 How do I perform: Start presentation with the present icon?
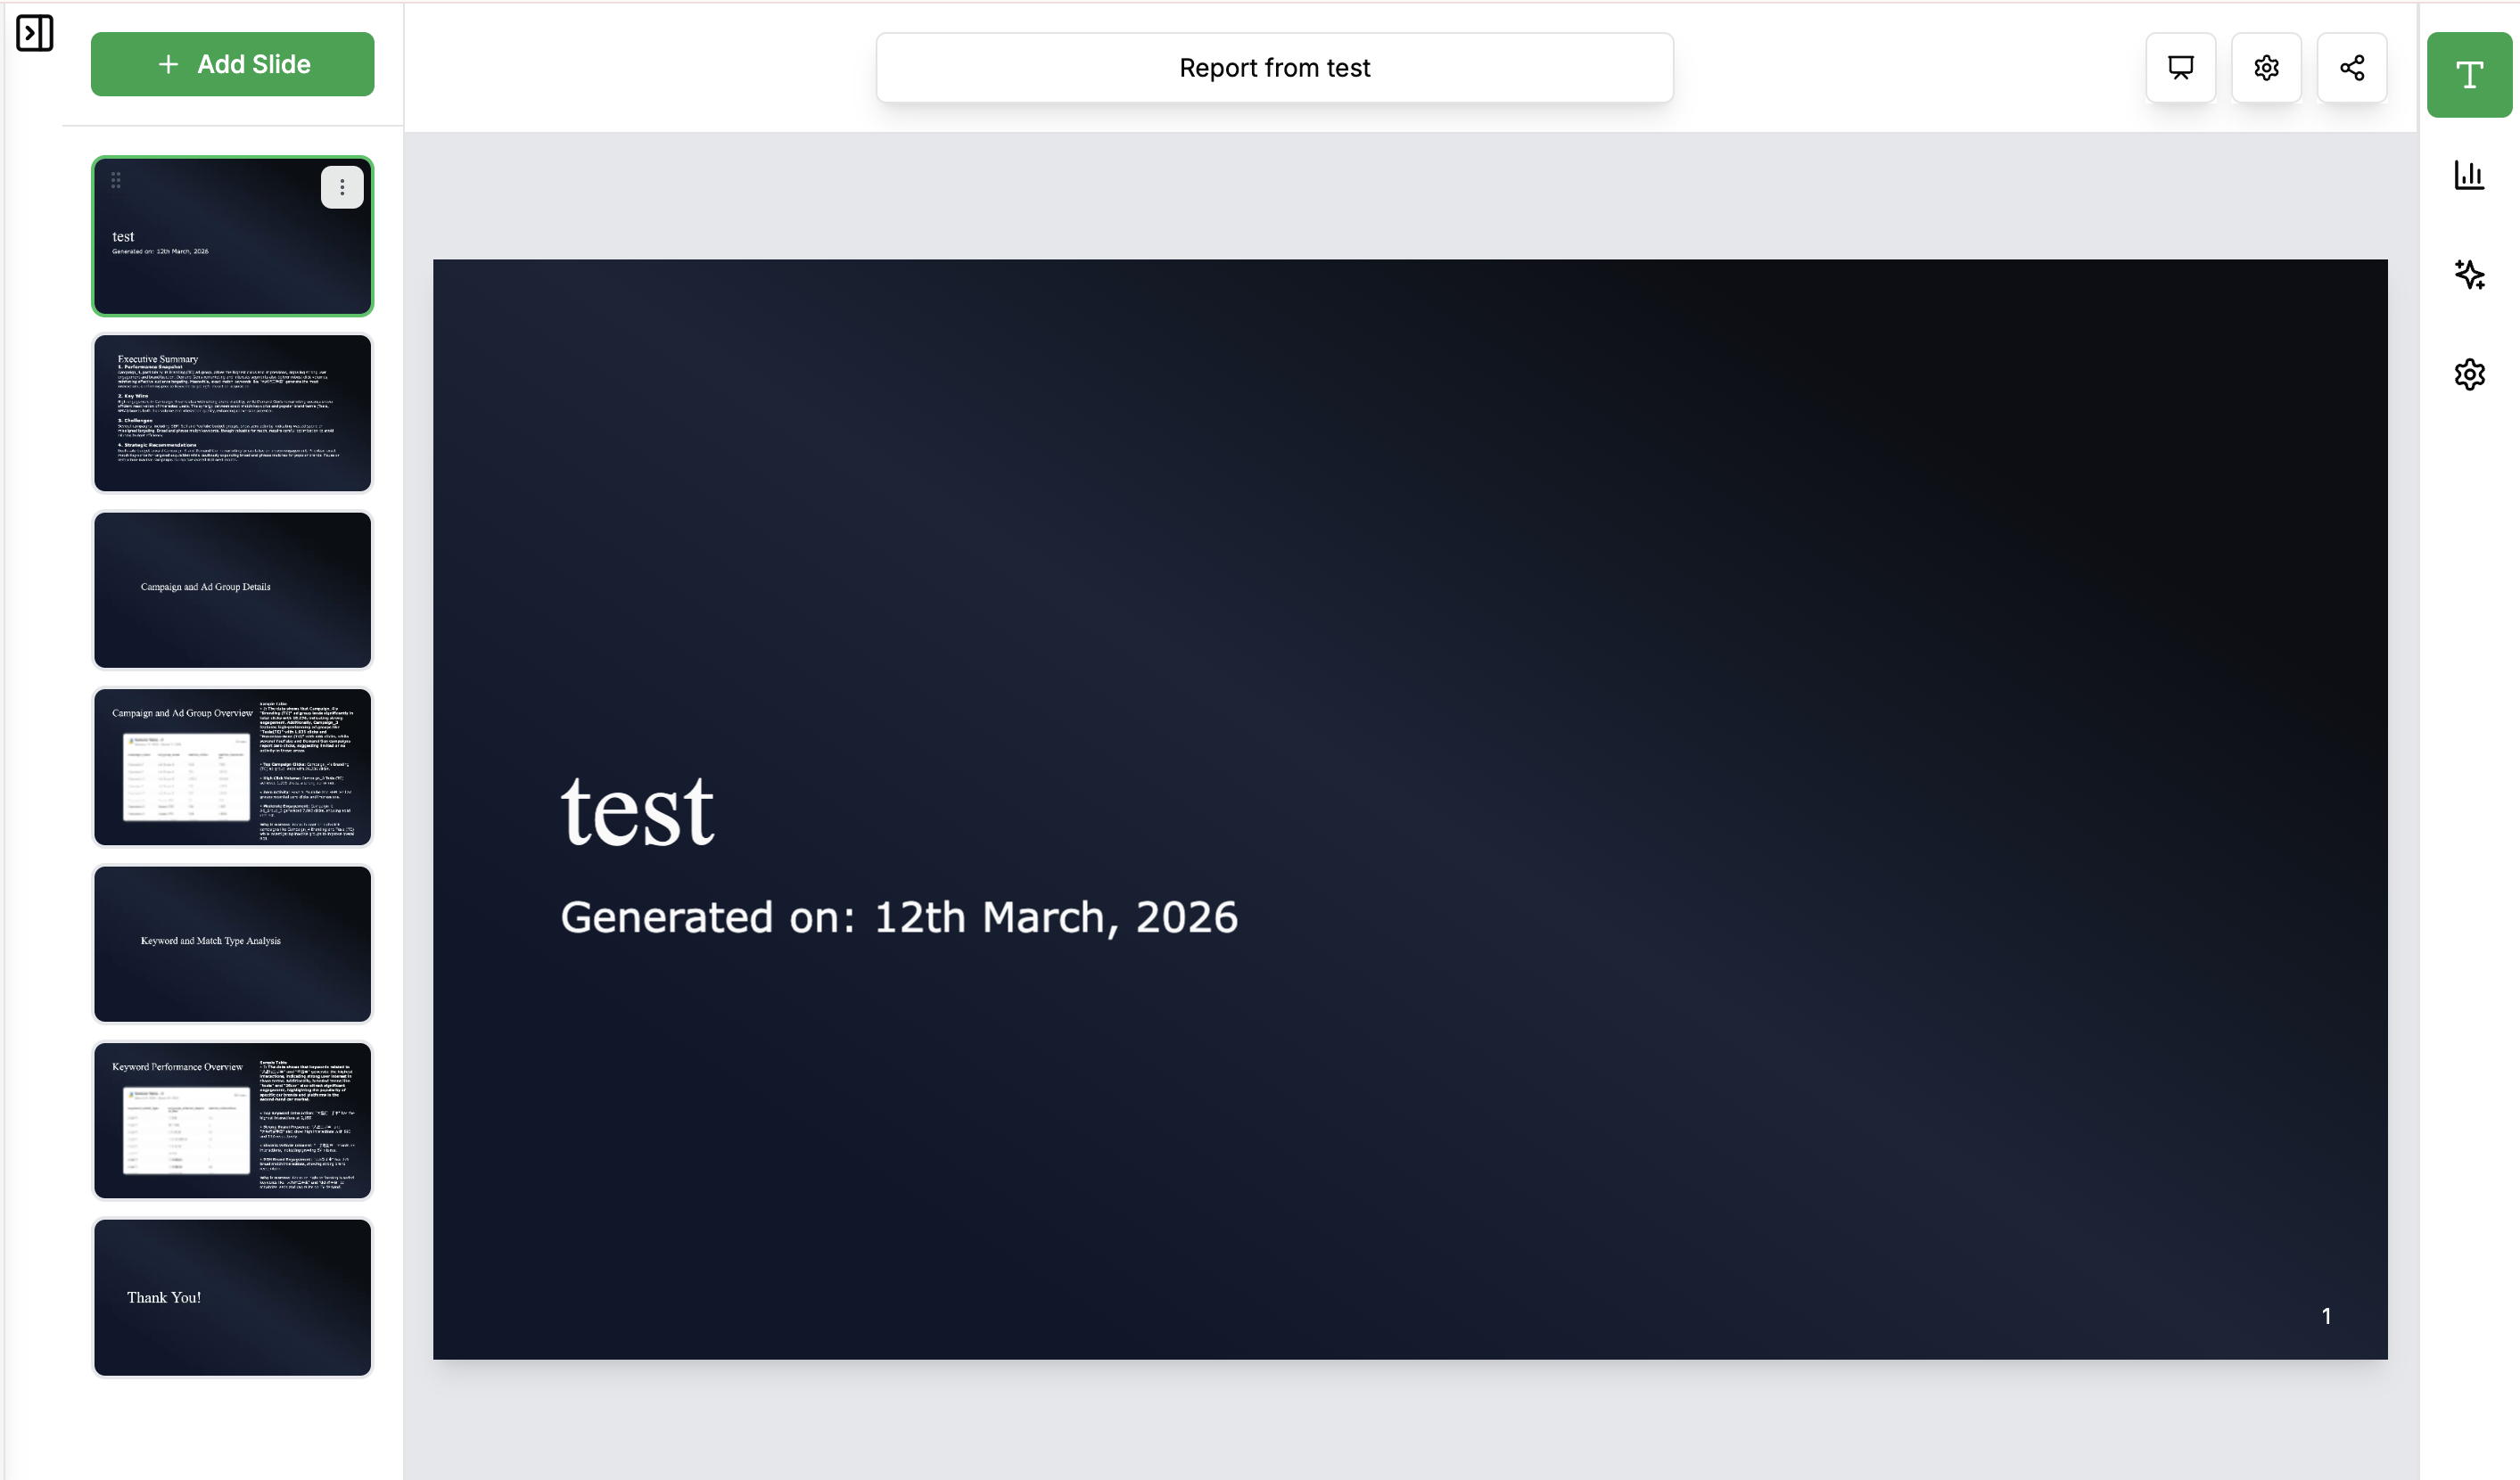tap(2180, 67)
